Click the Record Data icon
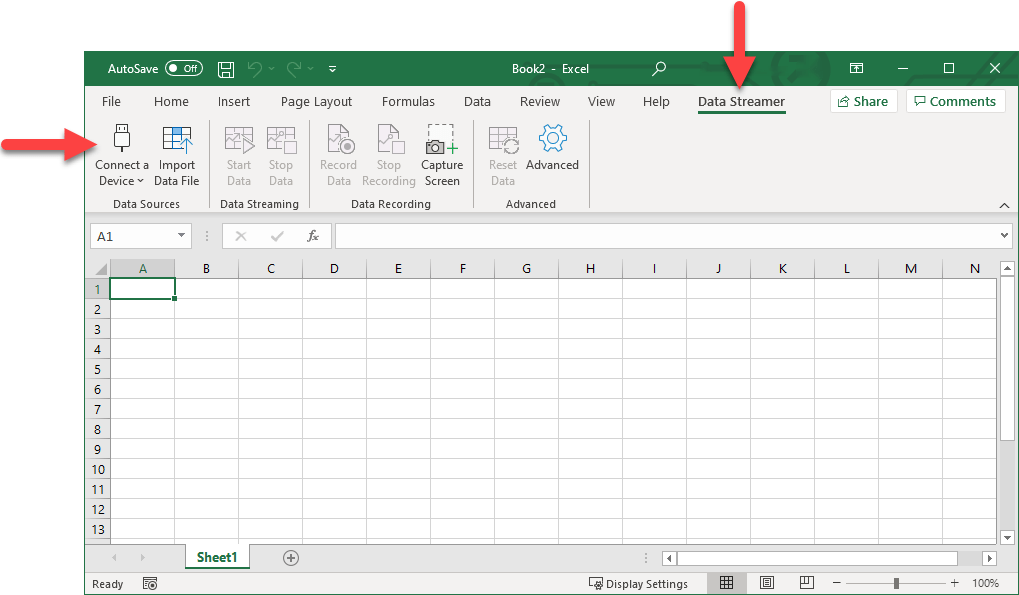The height and width of the screenshot is (595, 1019). point(339,139)
